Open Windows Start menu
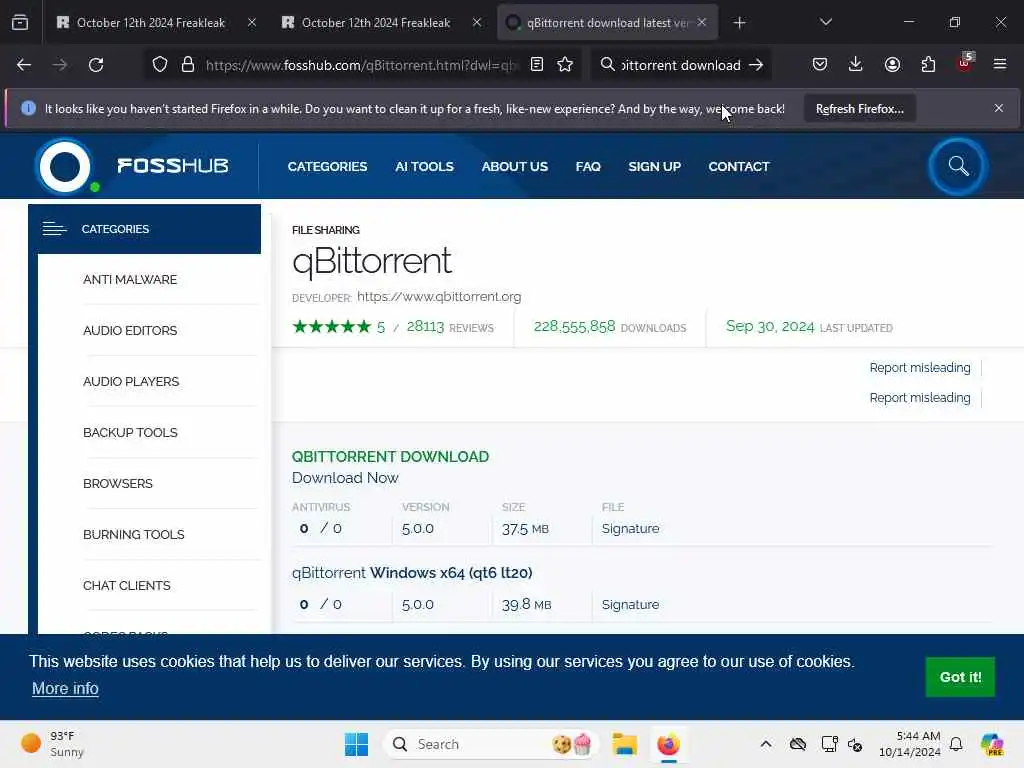 tap(357, 744)
